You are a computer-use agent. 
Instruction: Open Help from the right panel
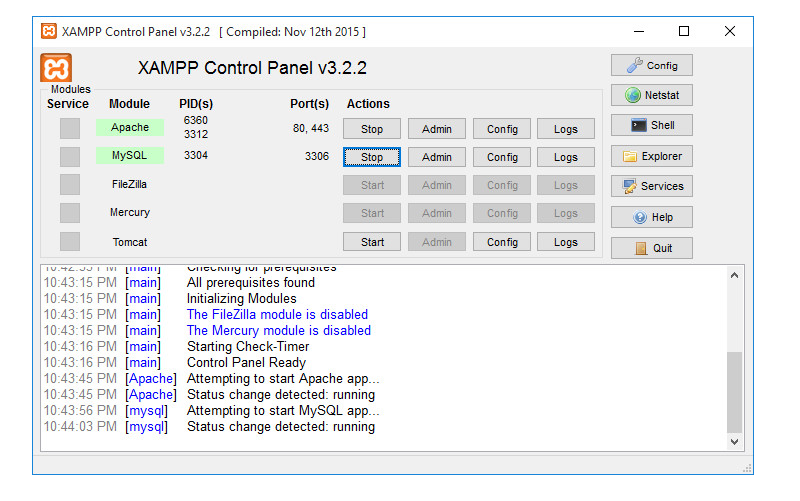[651, 217]
